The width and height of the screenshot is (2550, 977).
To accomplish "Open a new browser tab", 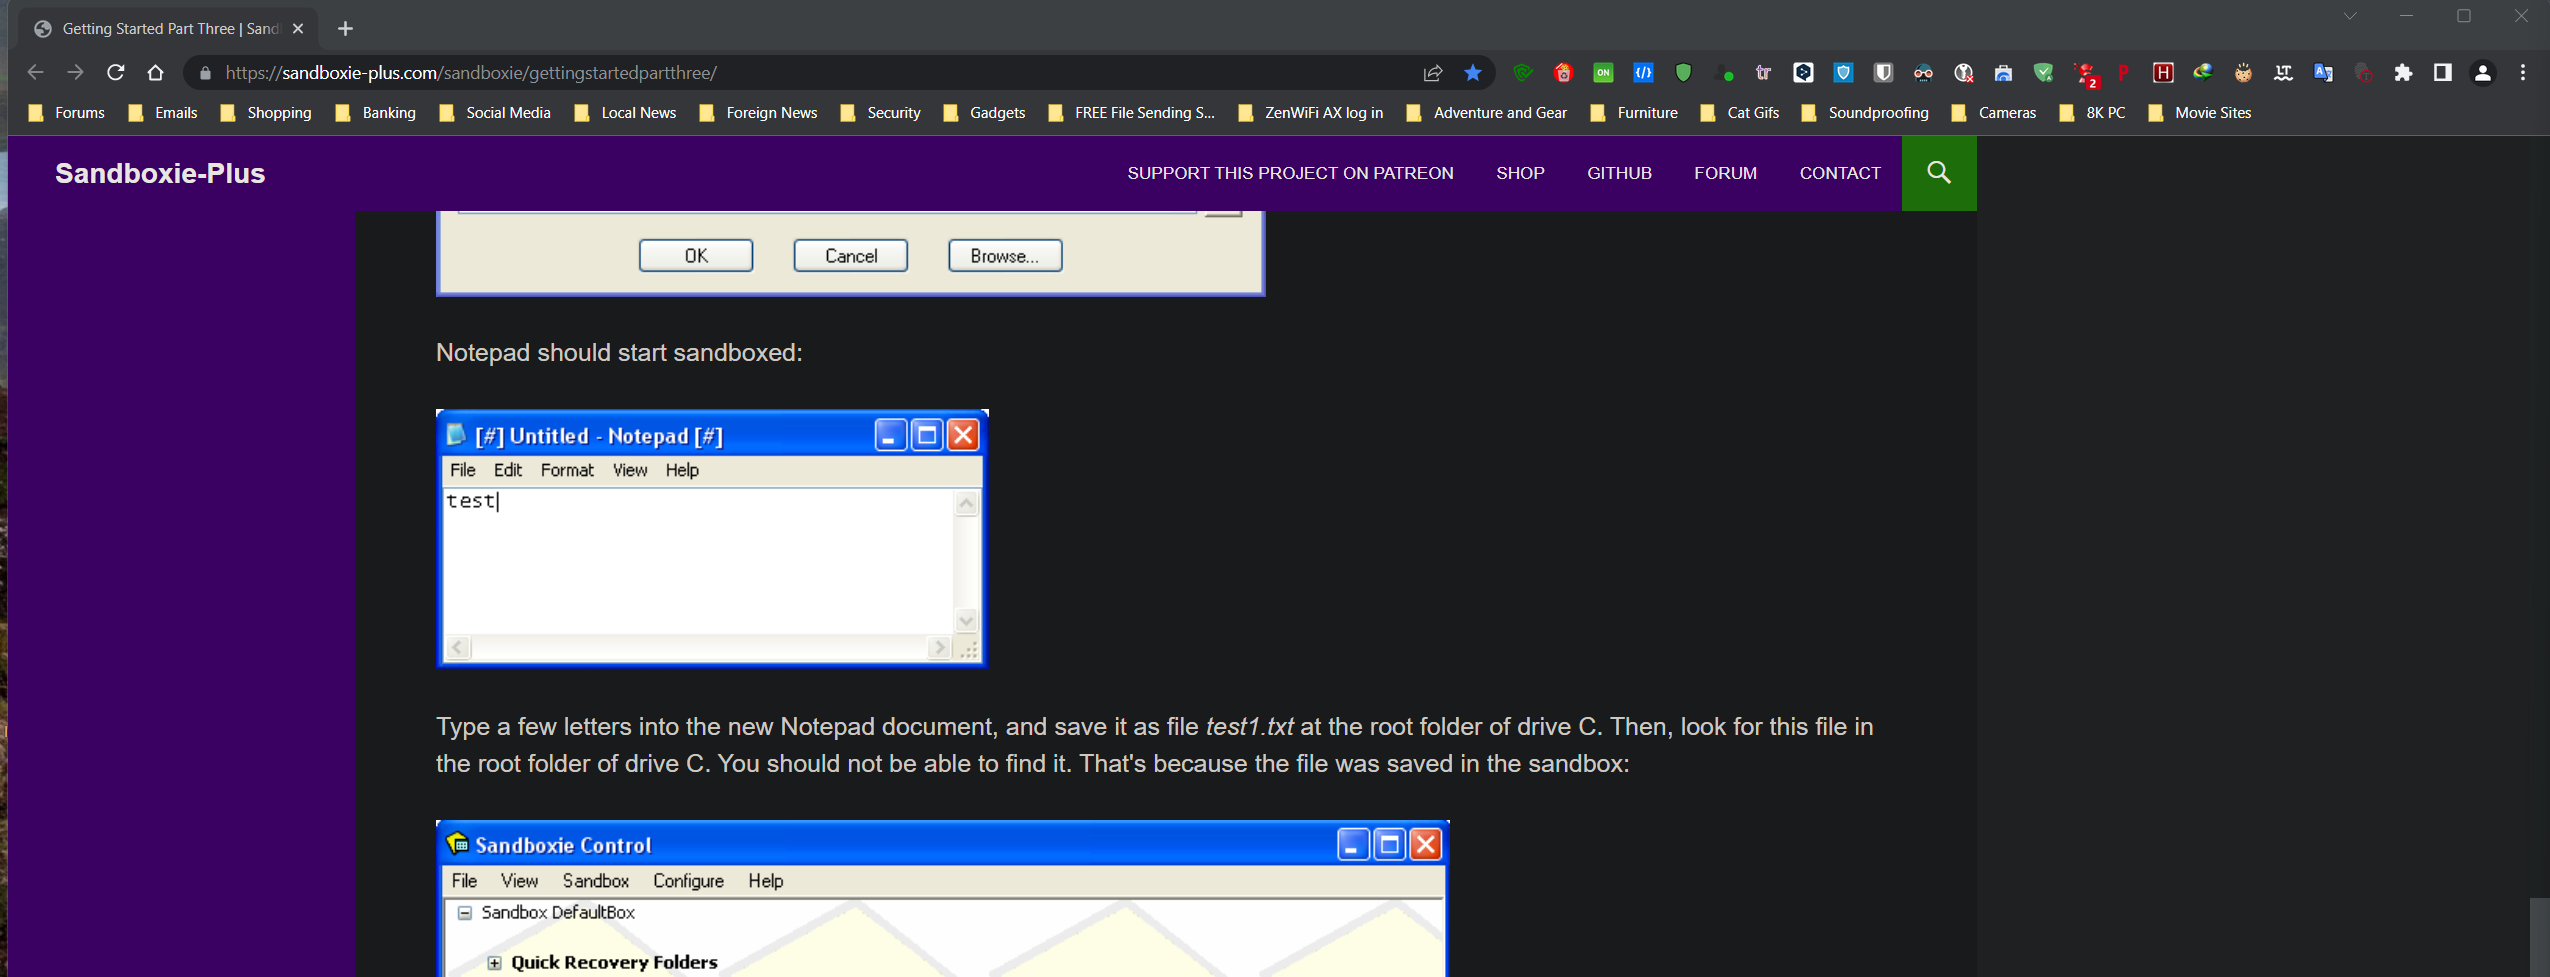I will coord(345,29).
